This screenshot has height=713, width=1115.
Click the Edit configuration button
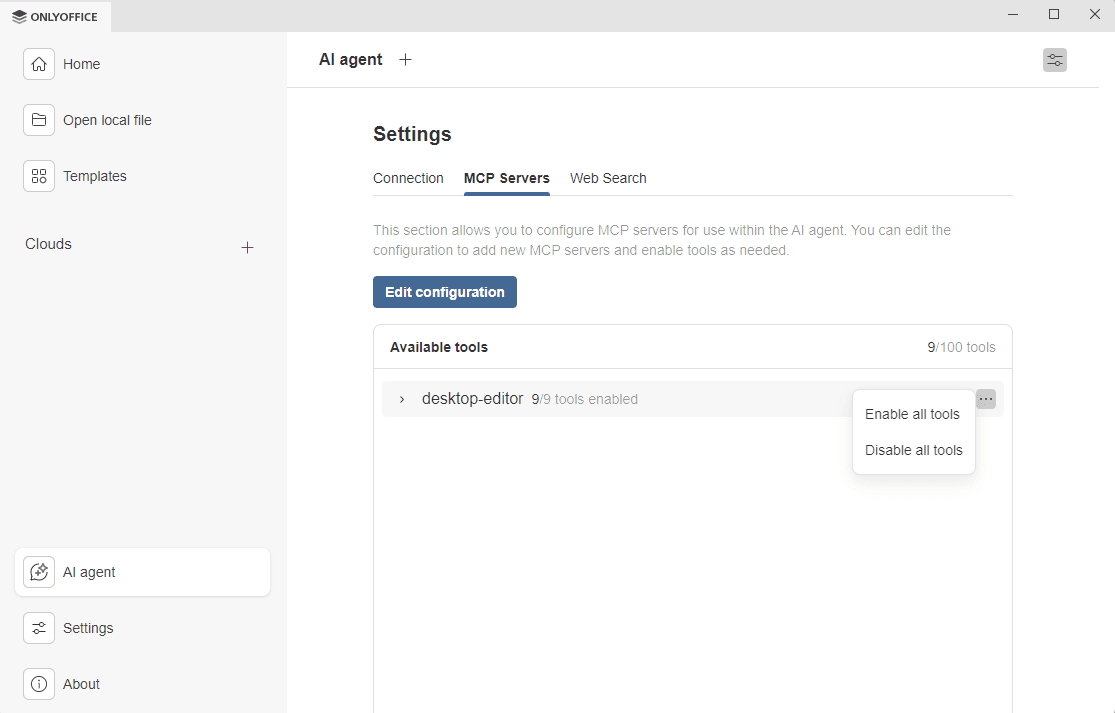click(x=445, y=292)
